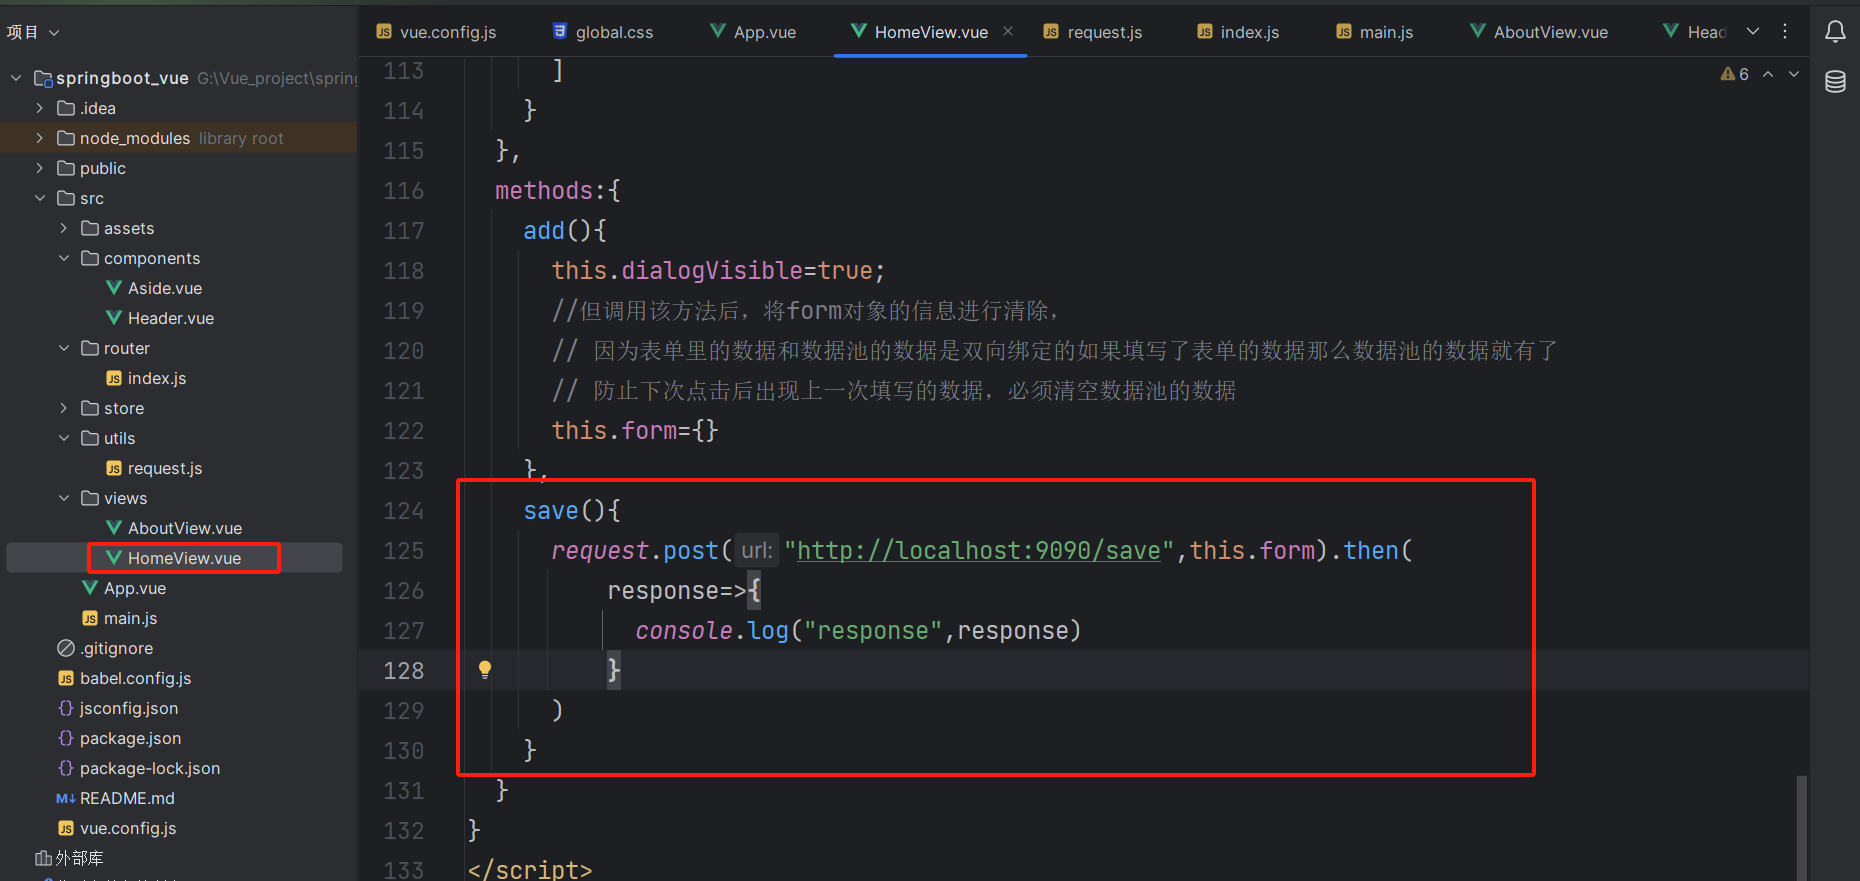1860x881 pixels.
Task: Open the 项目 project view dropdown
Action: click(33, 32)
